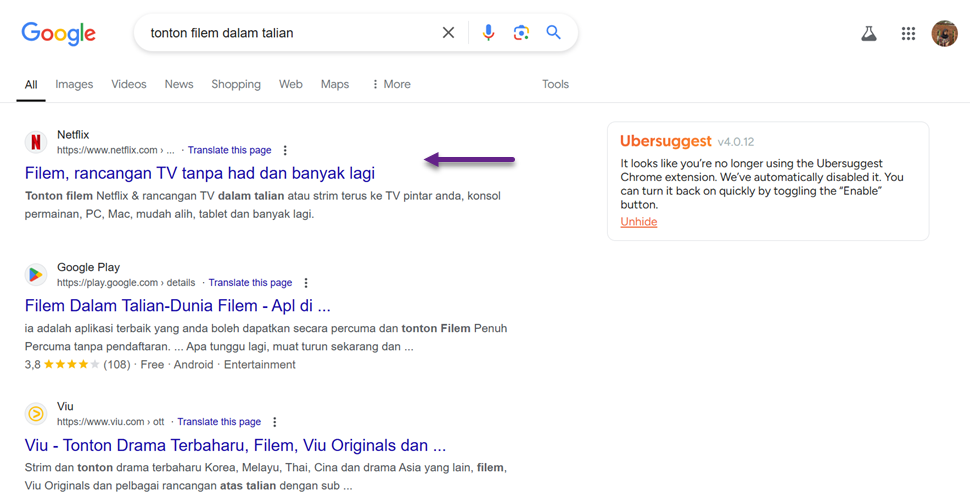Image resolution: width=971 pixels, height=501 pixels.
Task: Click the Netflix site name
Action: coord(73,134)
